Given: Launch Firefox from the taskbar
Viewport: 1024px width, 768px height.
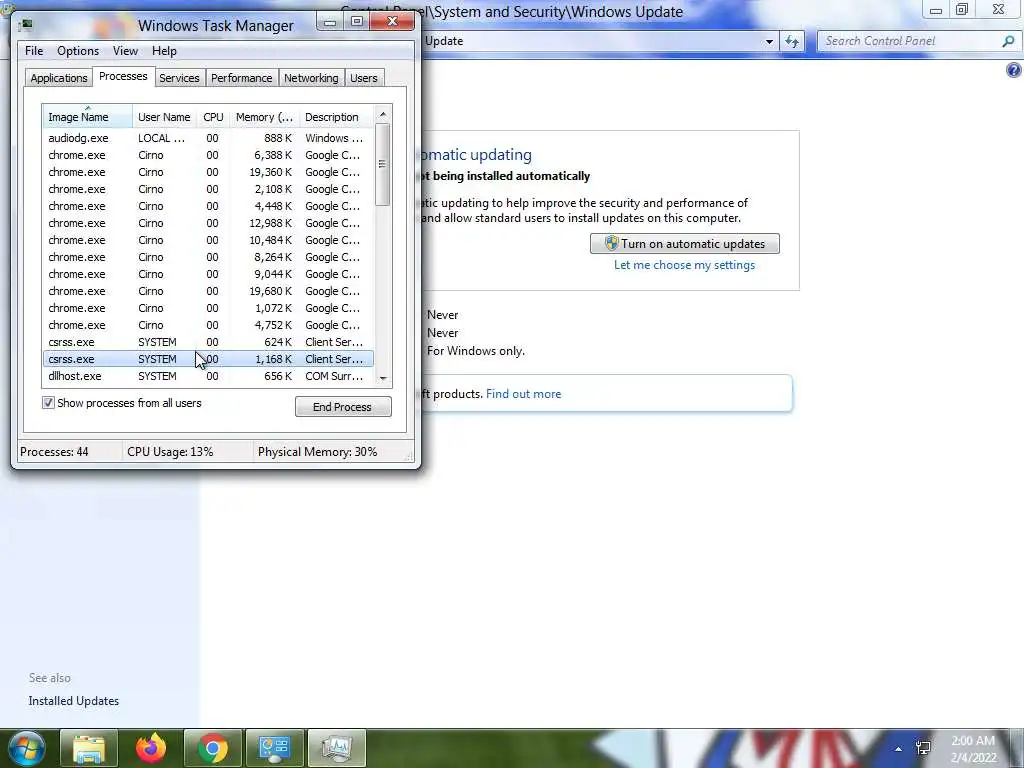Looking at the screenshot, I should (x=151, y=748).
